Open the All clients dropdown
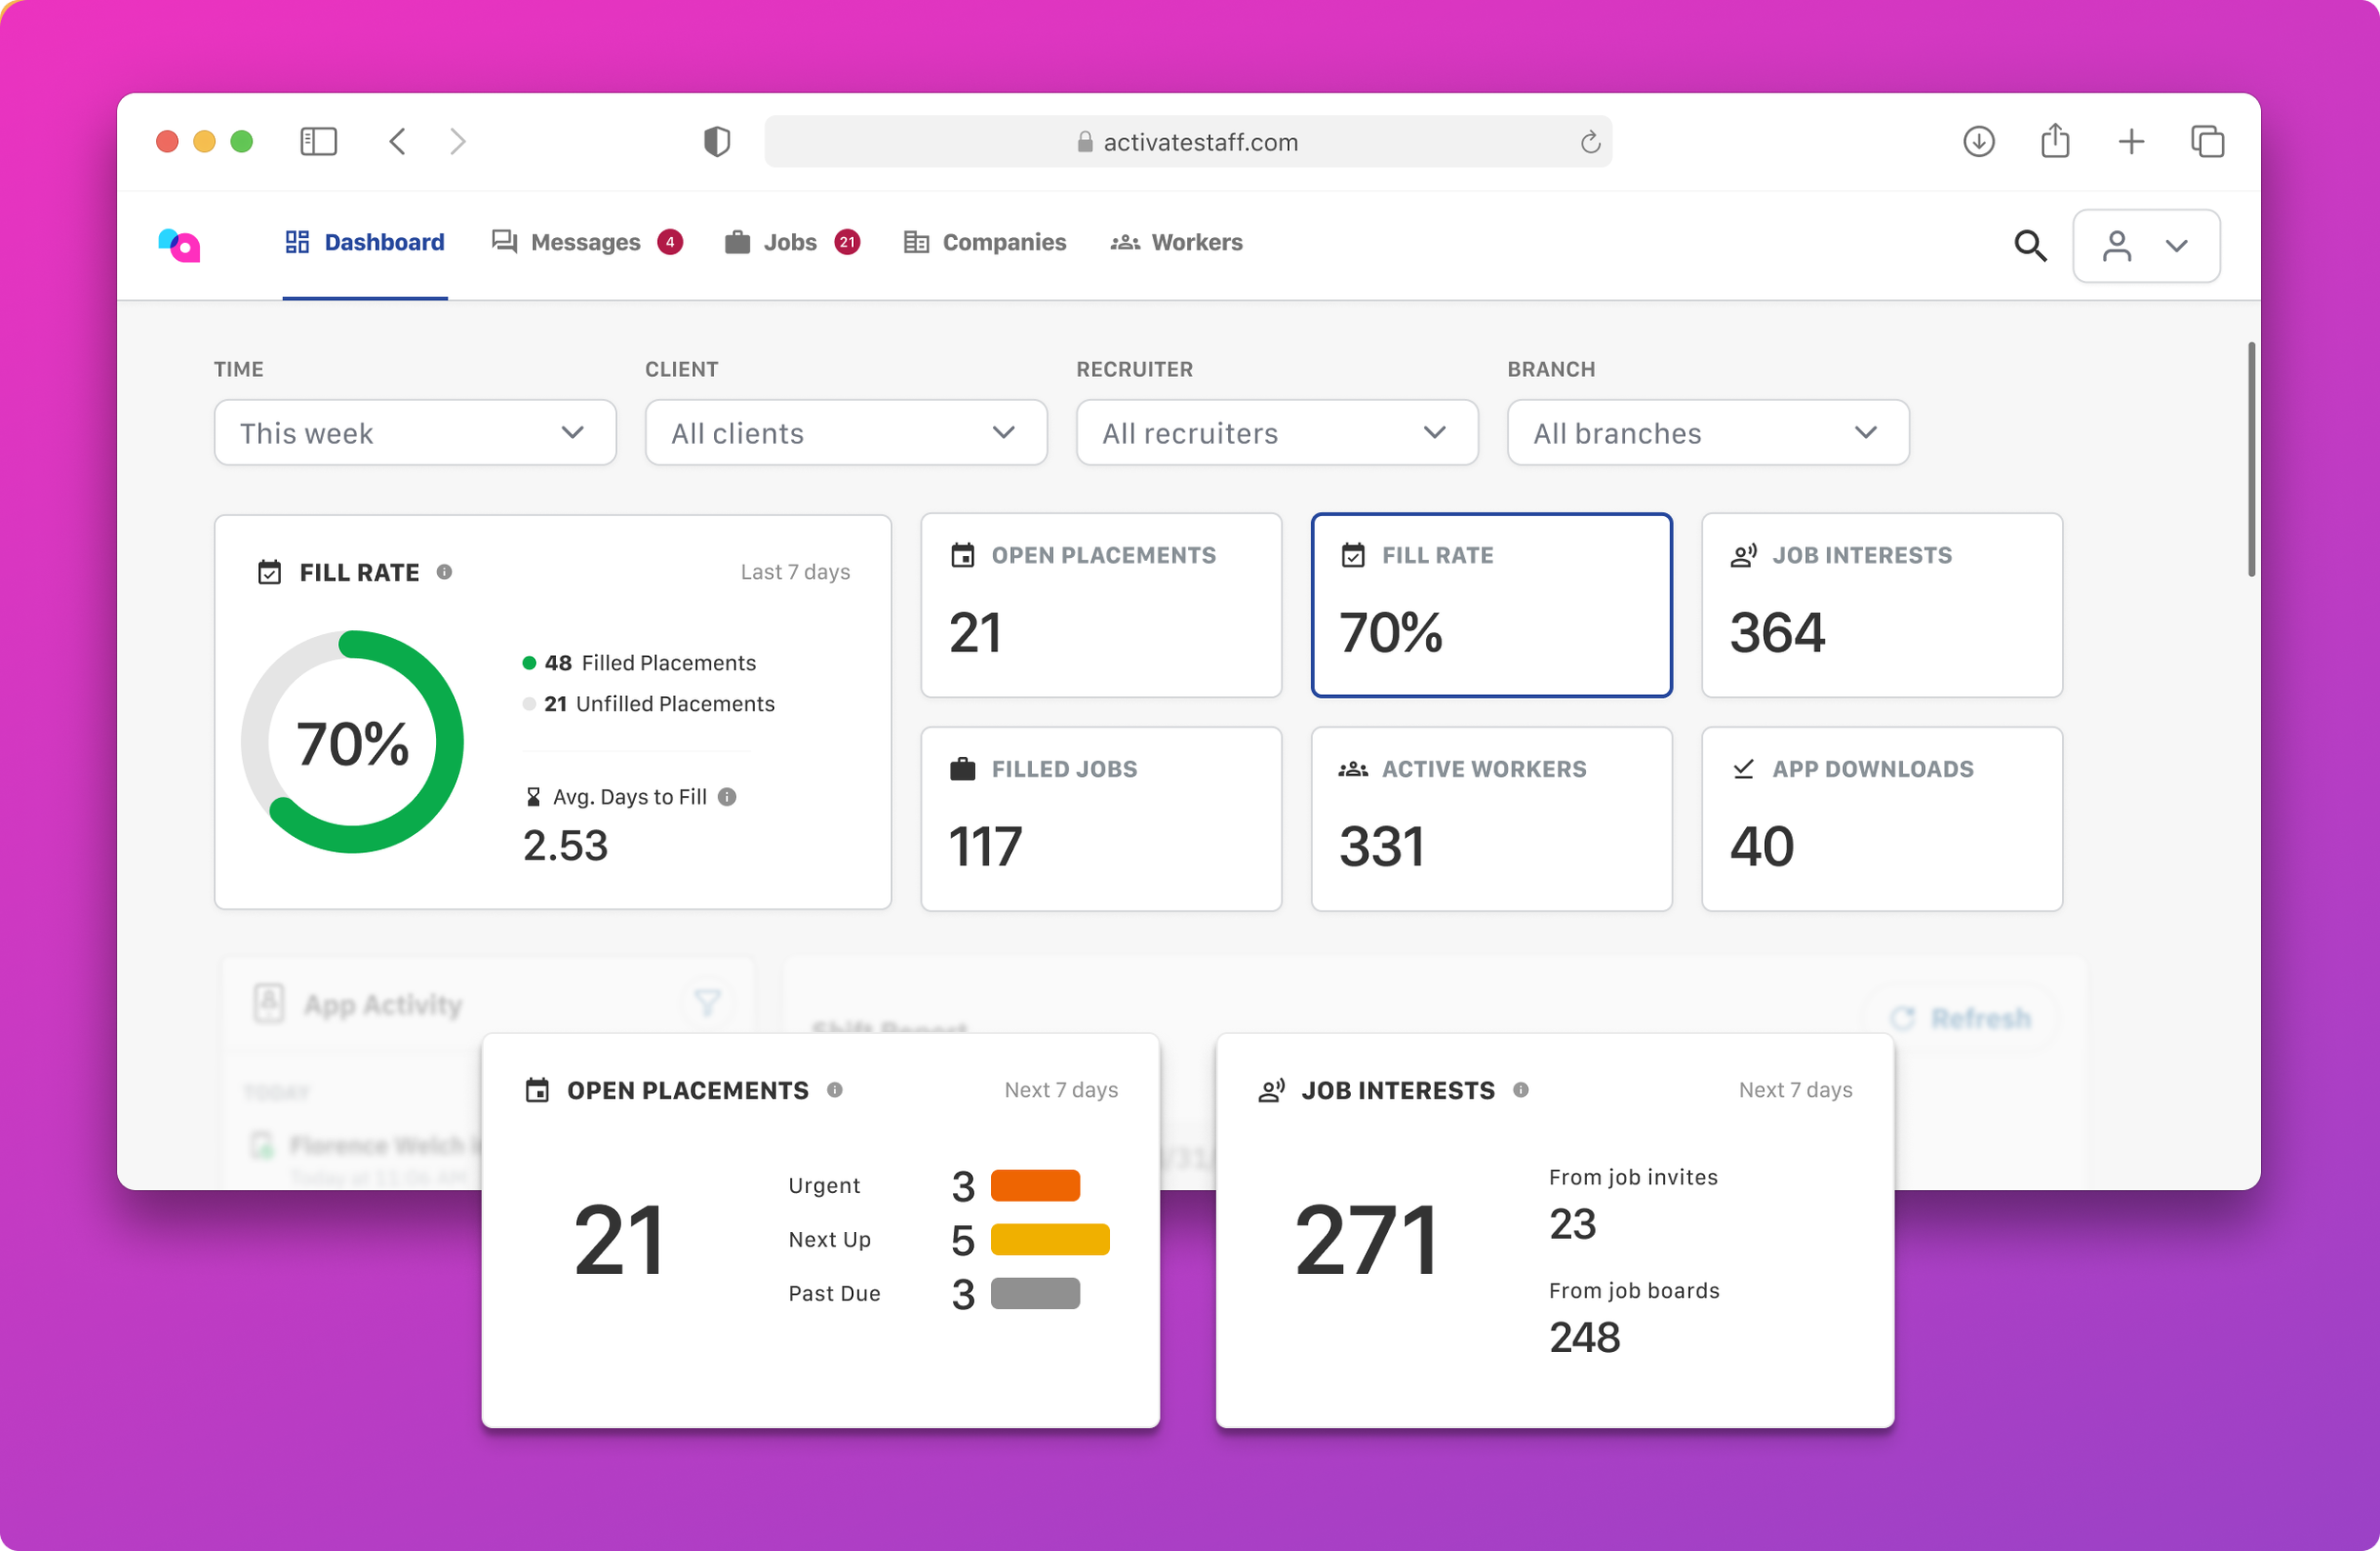Screen dimensions: 2380x1551 [x=846, y=433]
